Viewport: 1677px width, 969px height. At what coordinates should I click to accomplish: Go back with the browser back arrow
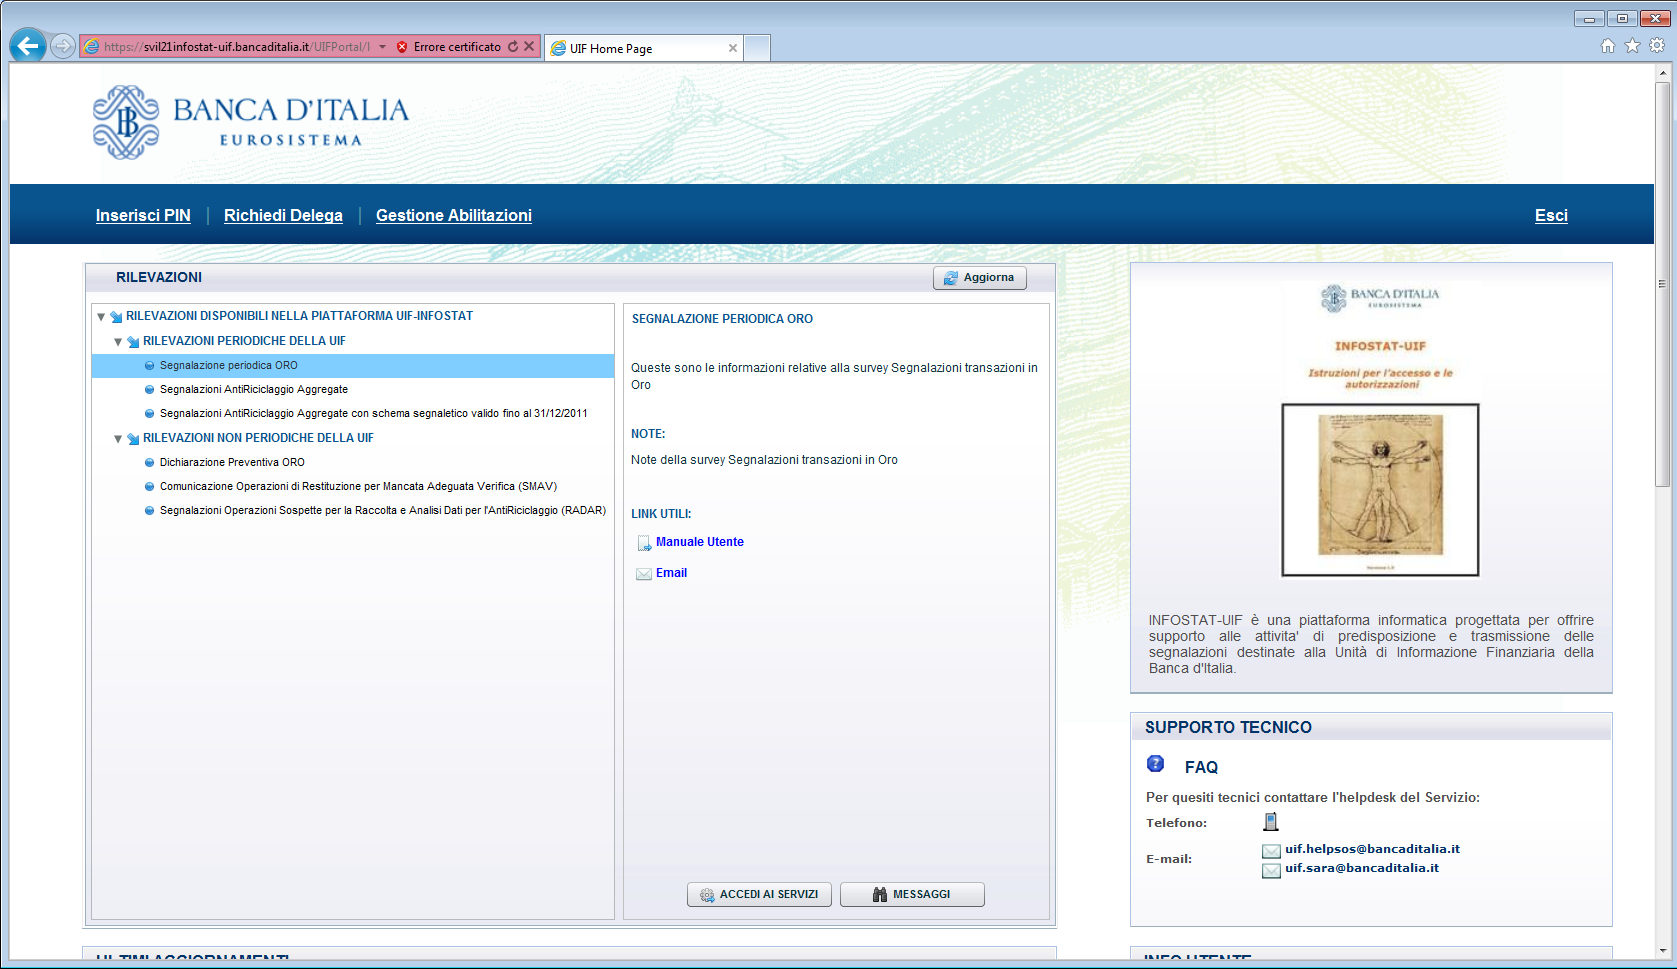pyautogui.click(x=28, y=45)
